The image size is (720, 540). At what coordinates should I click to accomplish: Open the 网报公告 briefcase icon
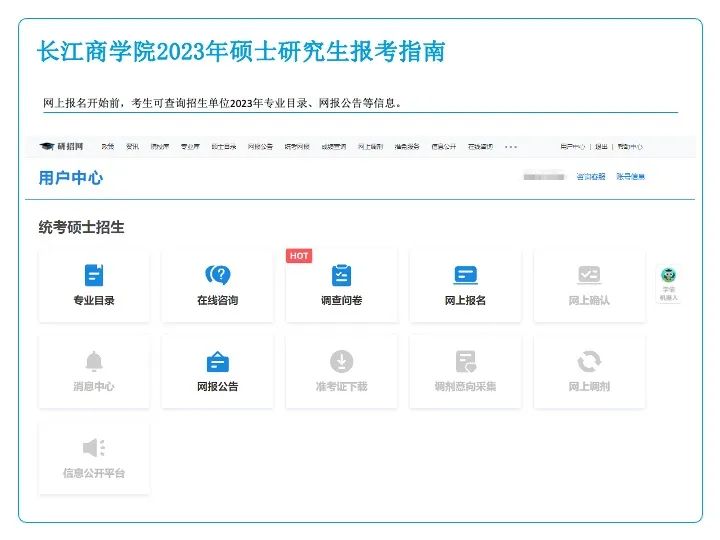218,361
